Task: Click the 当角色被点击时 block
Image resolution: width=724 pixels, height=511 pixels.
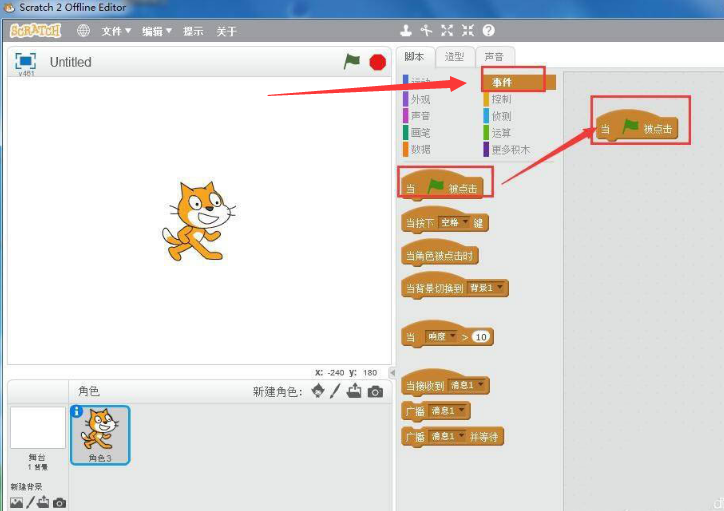Action: tap(440, 253)
